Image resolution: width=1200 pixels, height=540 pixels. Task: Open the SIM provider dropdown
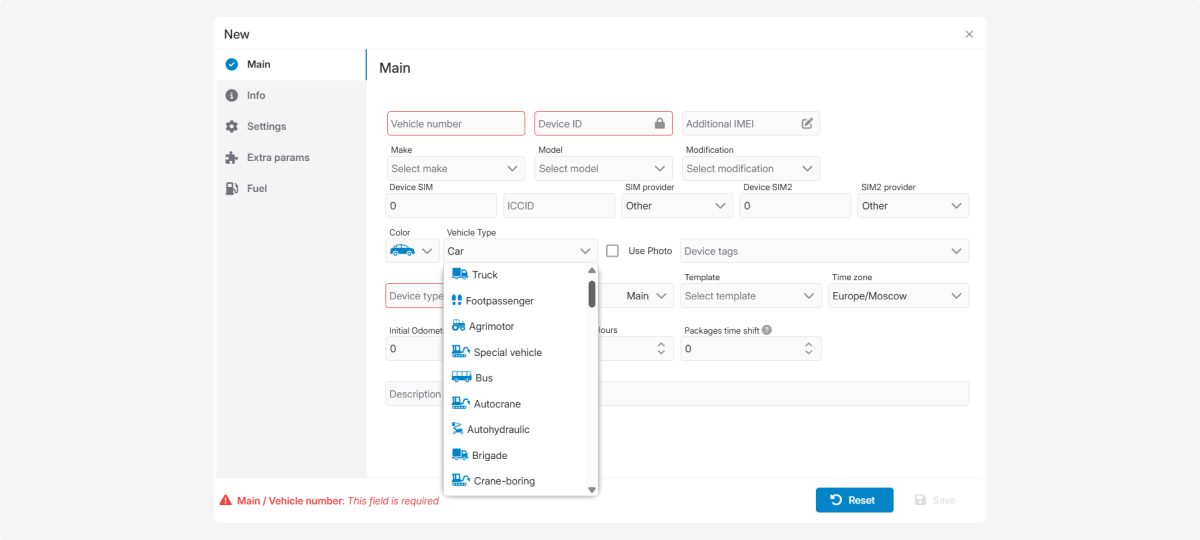point(677,206)
